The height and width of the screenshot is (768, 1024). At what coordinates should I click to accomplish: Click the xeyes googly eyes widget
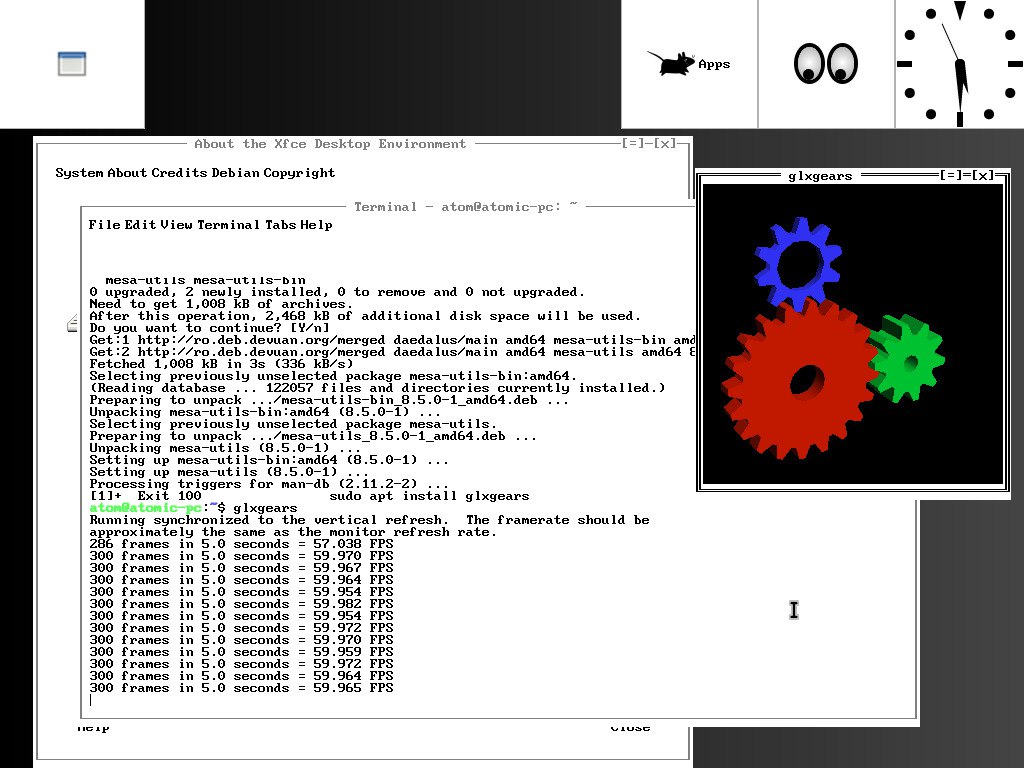826,64
